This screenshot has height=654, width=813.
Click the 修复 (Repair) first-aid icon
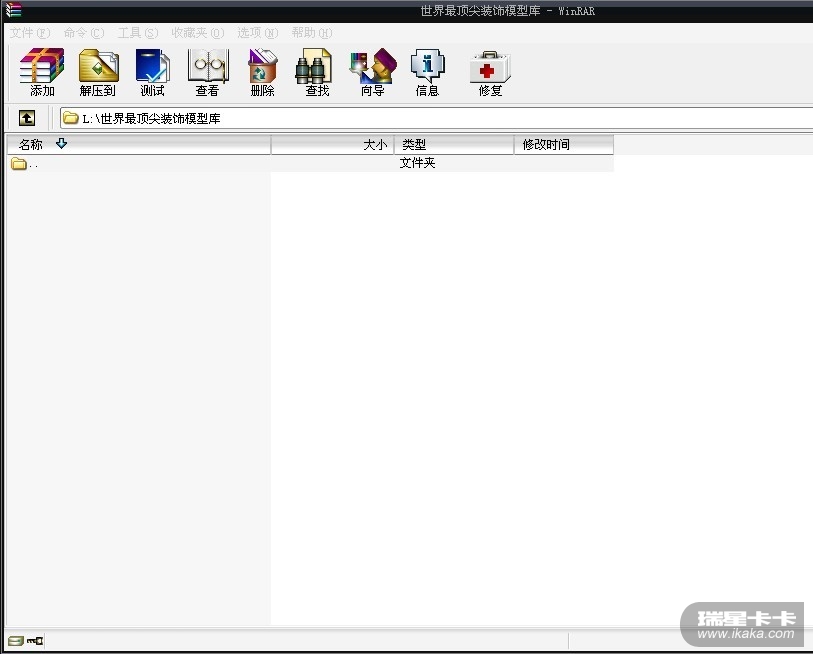point(490,72)
